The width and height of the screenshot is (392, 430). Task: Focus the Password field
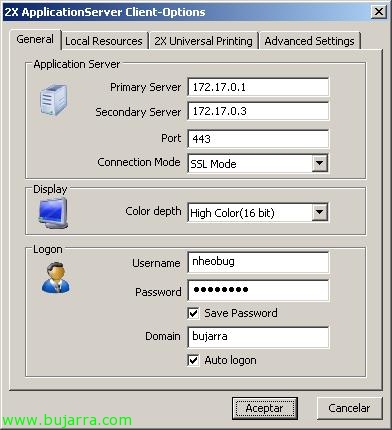tap(258, 290)
